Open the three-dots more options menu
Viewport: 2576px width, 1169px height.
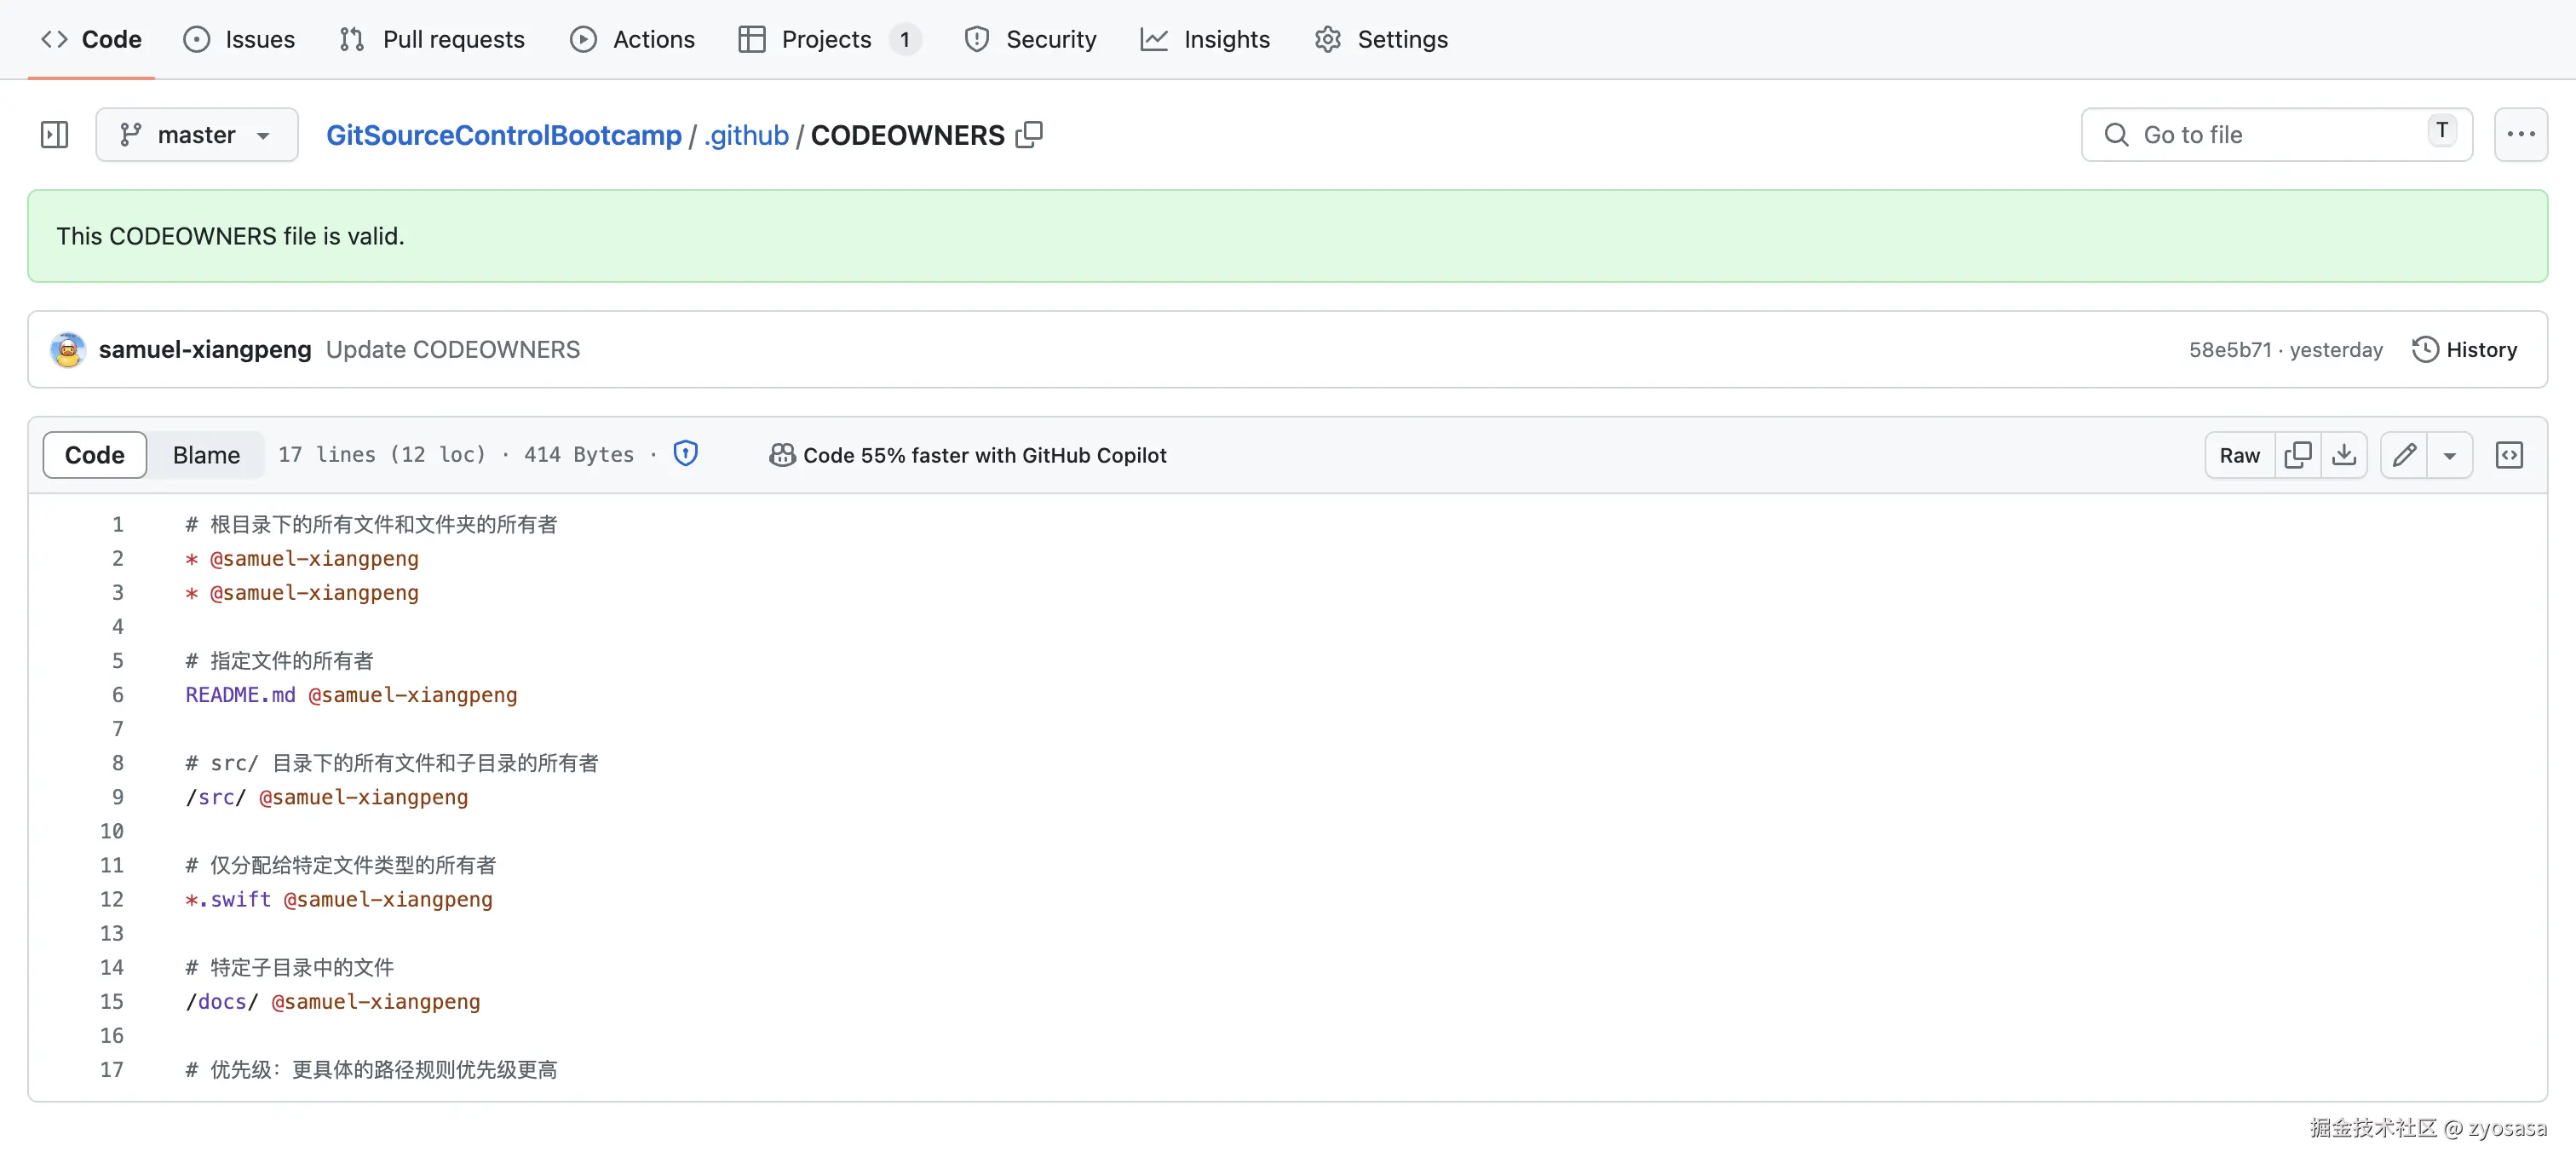pyautogui.click(x=2520, y=135)
